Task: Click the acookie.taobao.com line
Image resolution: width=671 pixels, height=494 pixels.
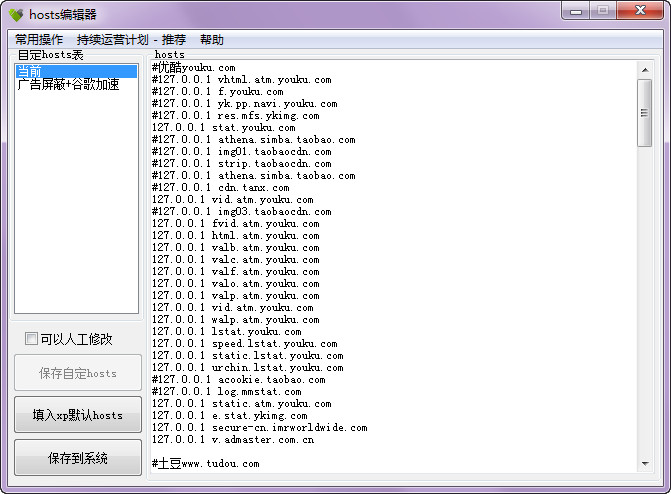Action: [239, 379]
